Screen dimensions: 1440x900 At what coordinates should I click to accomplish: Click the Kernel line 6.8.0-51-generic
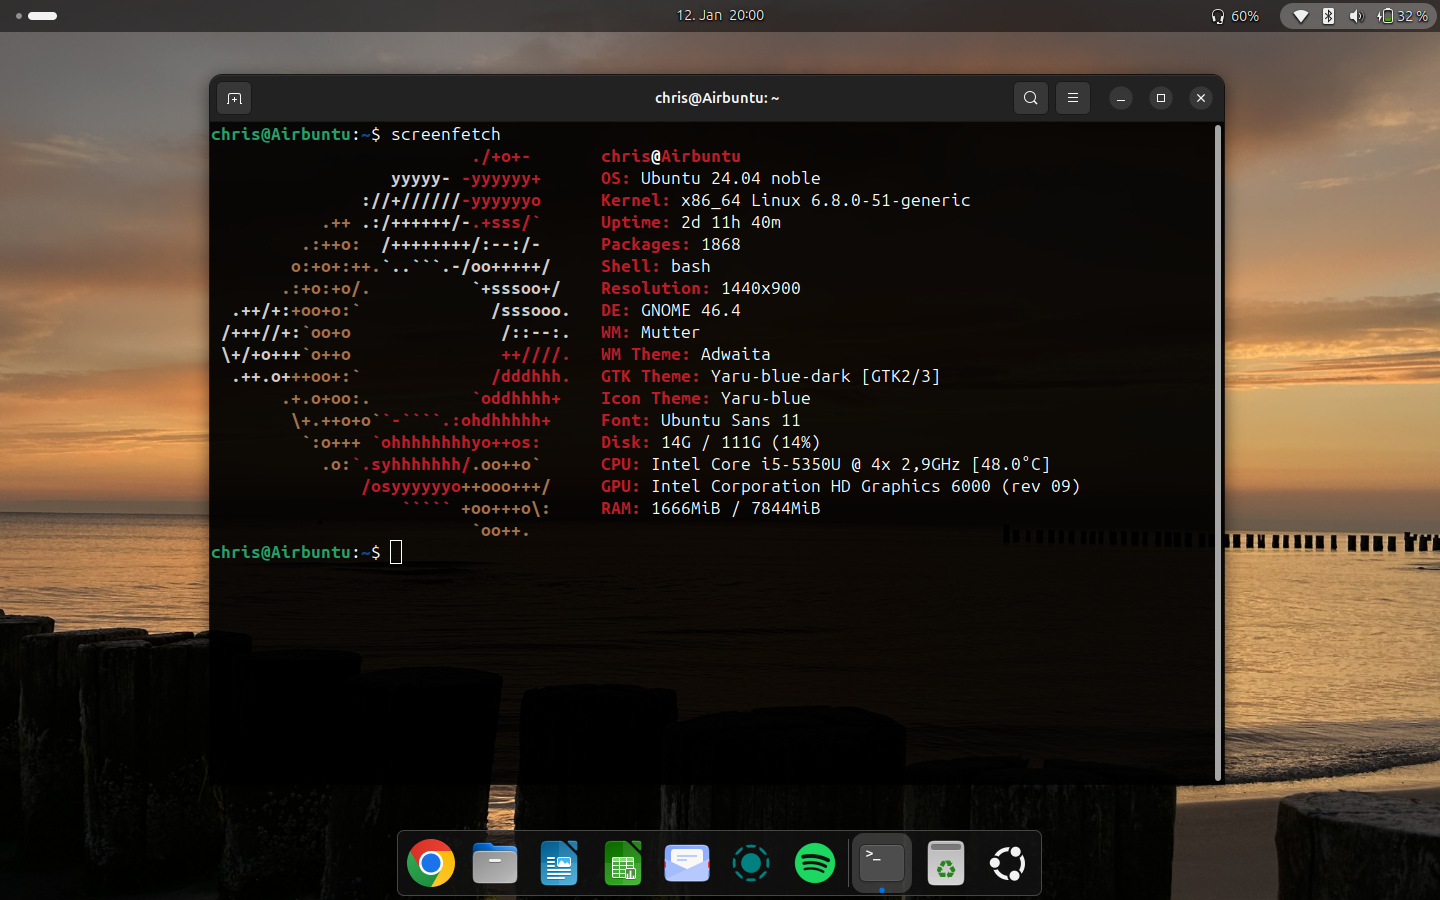point(785,200)
